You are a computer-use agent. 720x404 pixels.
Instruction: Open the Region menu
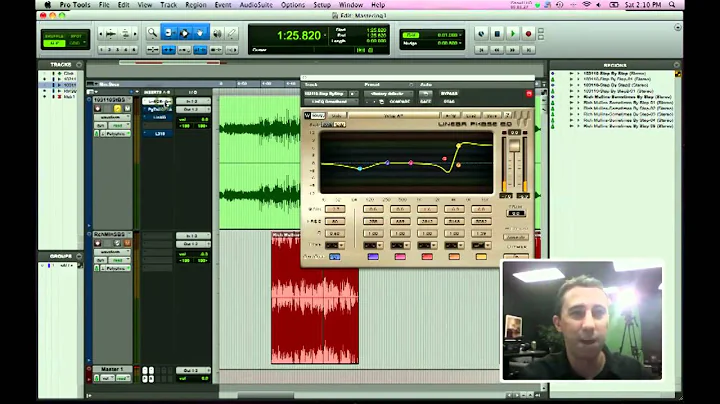196,5
